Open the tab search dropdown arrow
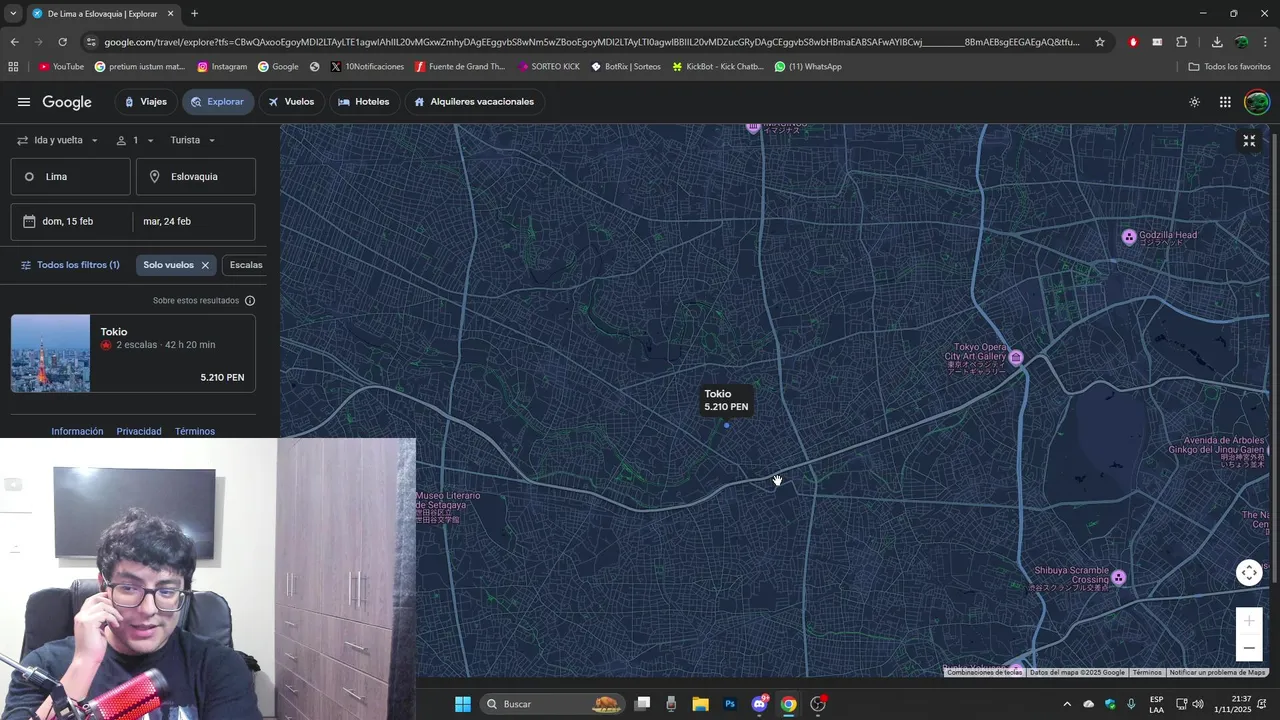Image resolution: width=1280 pixels, height=720 pixels. coord(13,14)
